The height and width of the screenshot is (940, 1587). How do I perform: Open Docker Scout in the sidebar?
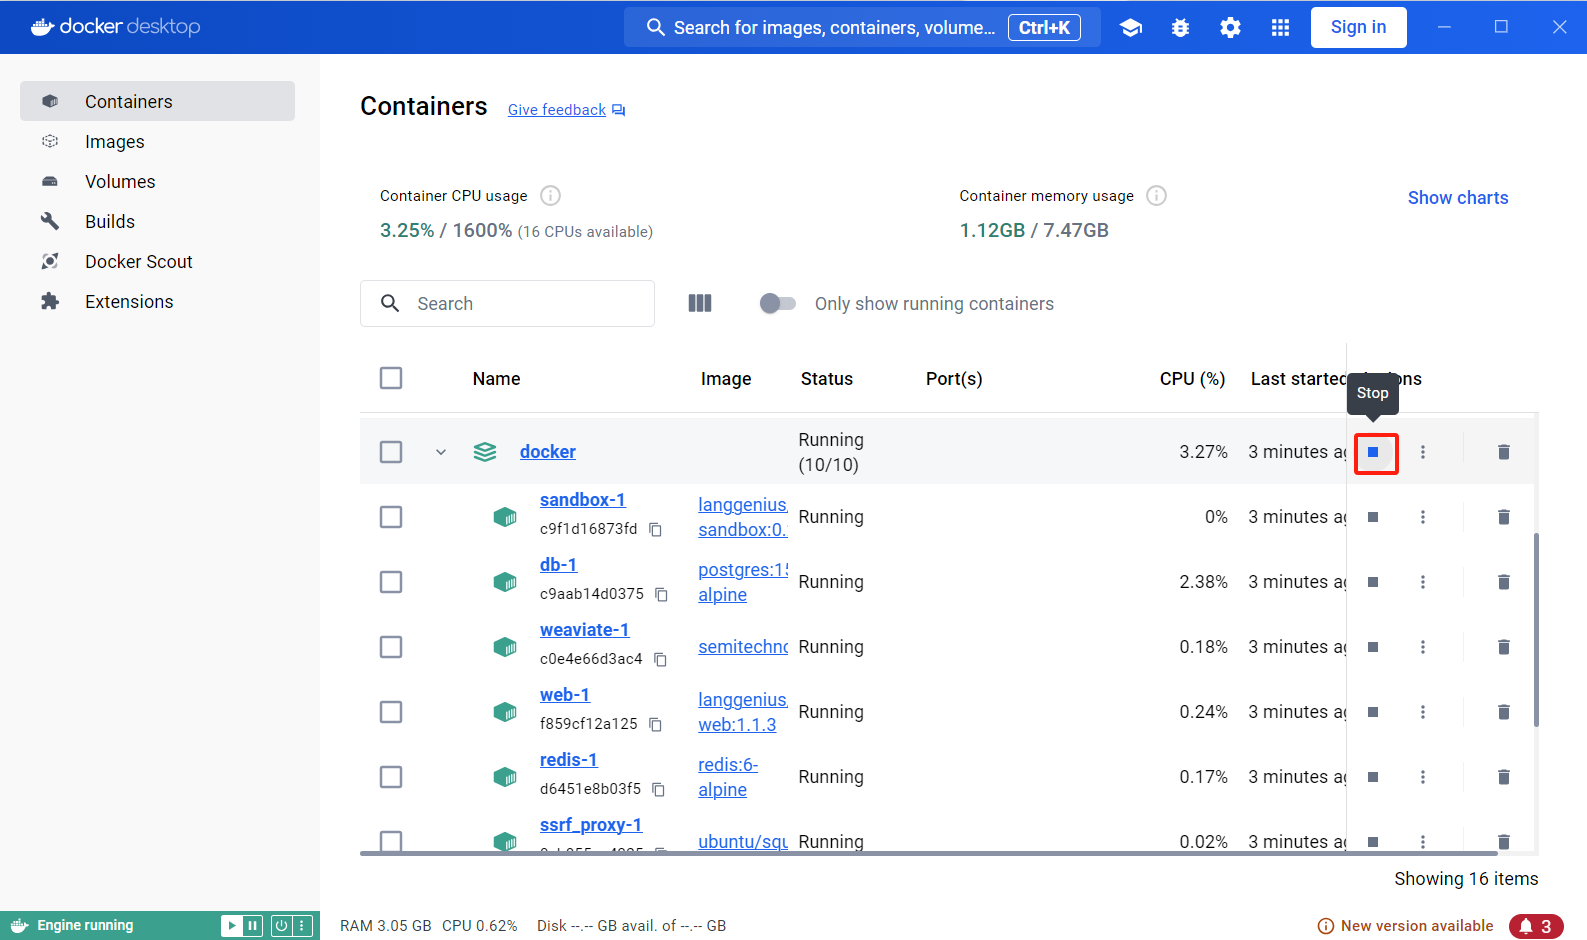(x=157, y=261)
